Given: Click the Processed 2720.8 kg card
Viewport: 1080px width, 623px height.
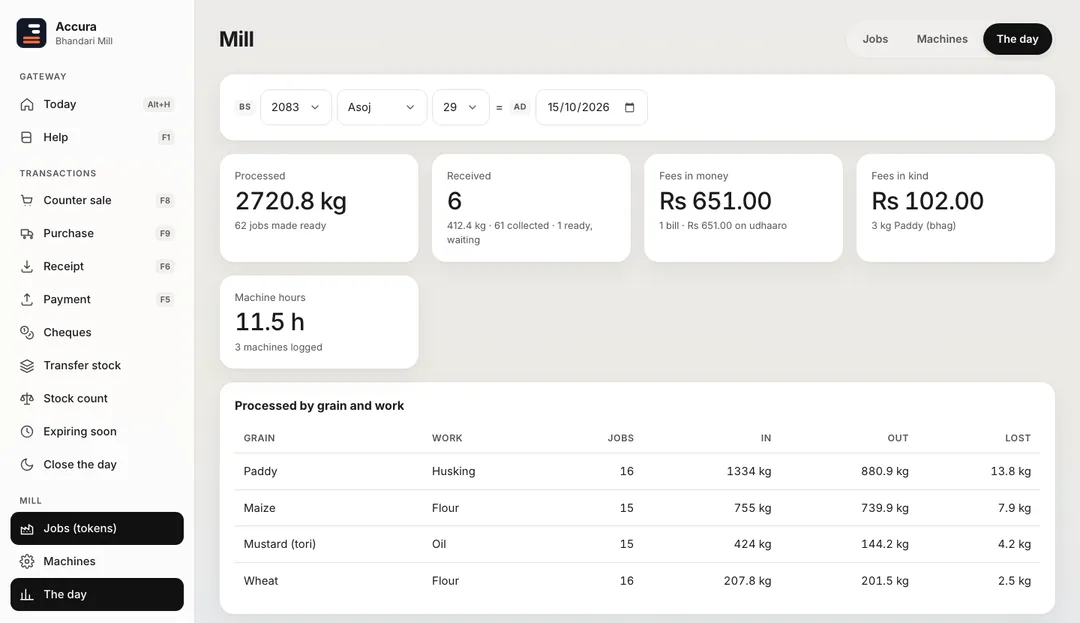Looking at the screenshot, I should (x=319, y=208).
